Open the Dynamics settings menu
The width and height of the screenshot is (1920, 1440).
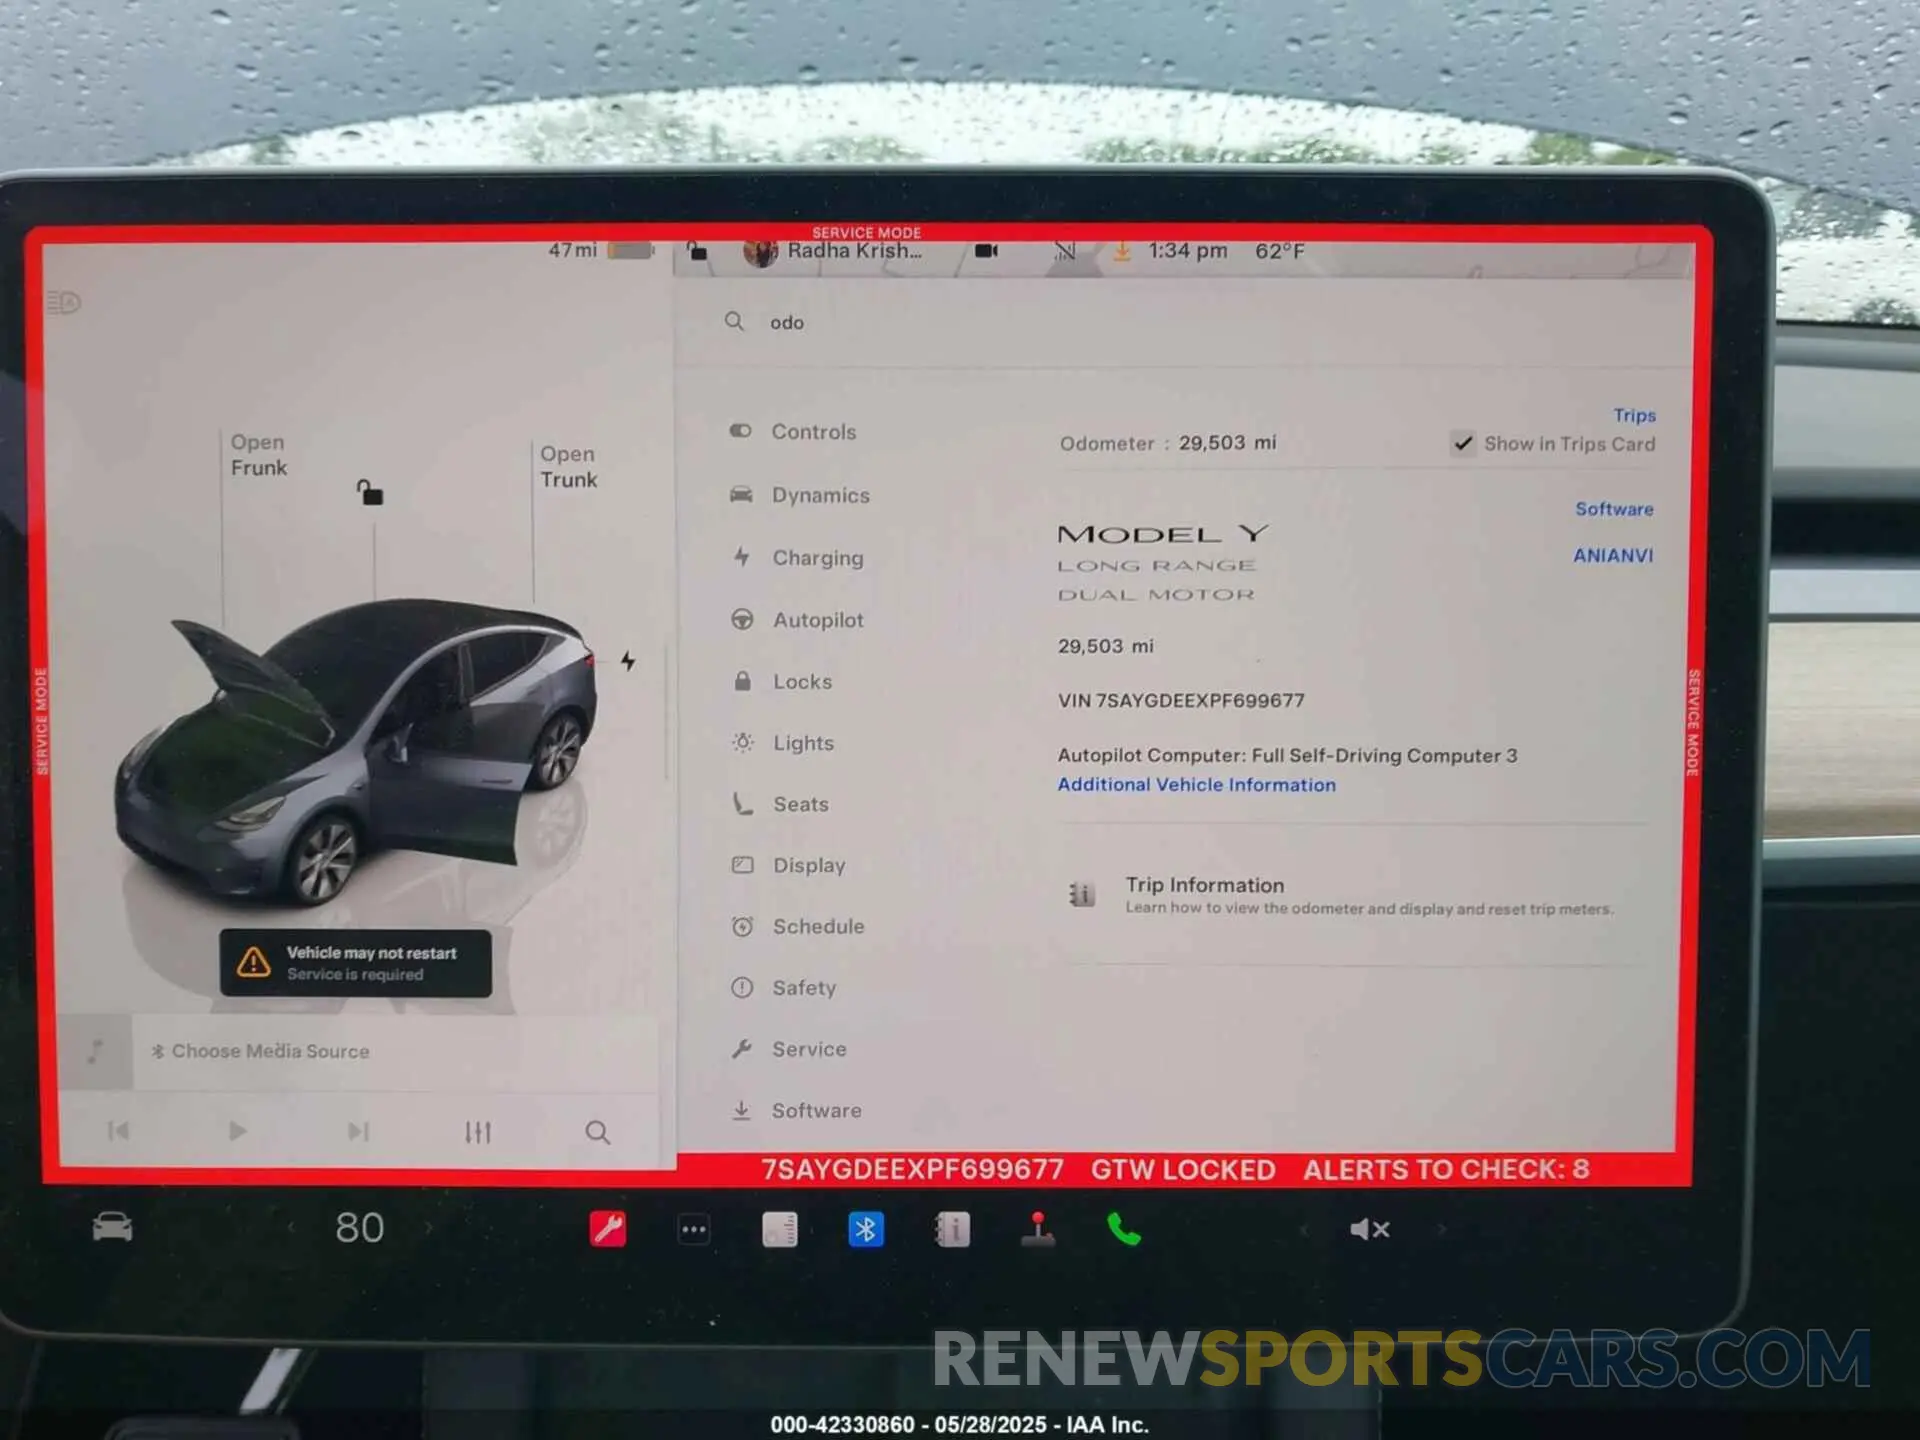click(800, 495)
